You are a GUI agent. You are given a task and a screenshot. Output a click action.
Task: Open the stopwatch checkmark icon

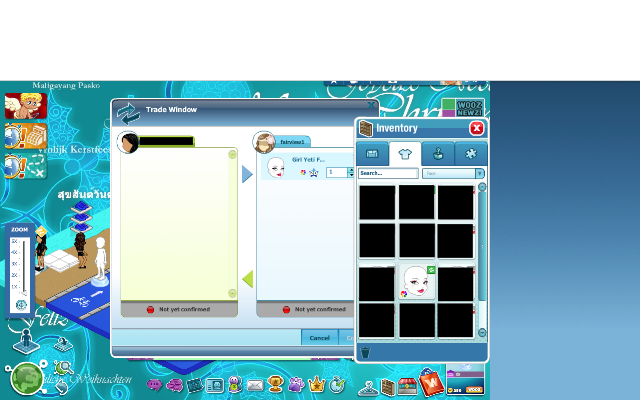[x=337, y=384]
